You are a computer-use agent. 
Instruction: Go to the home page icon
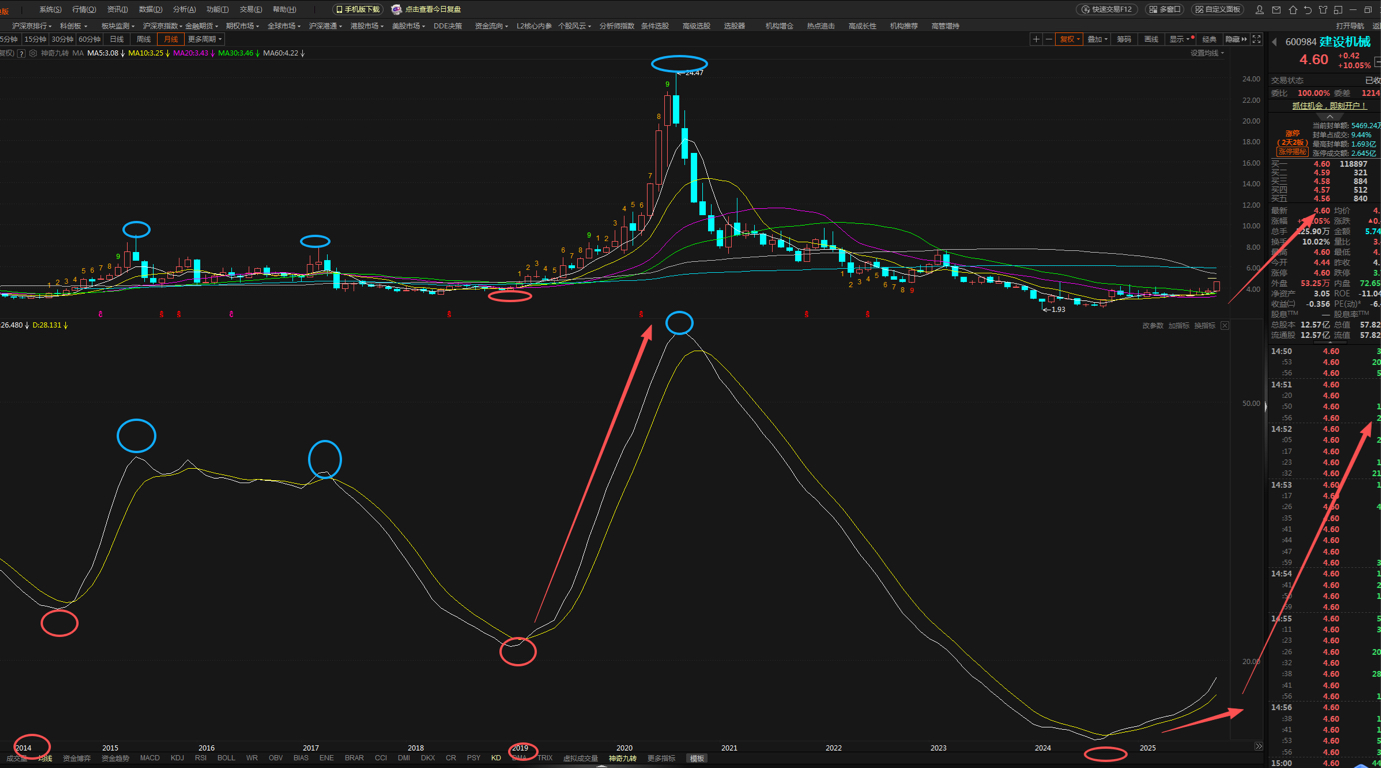1293,10
